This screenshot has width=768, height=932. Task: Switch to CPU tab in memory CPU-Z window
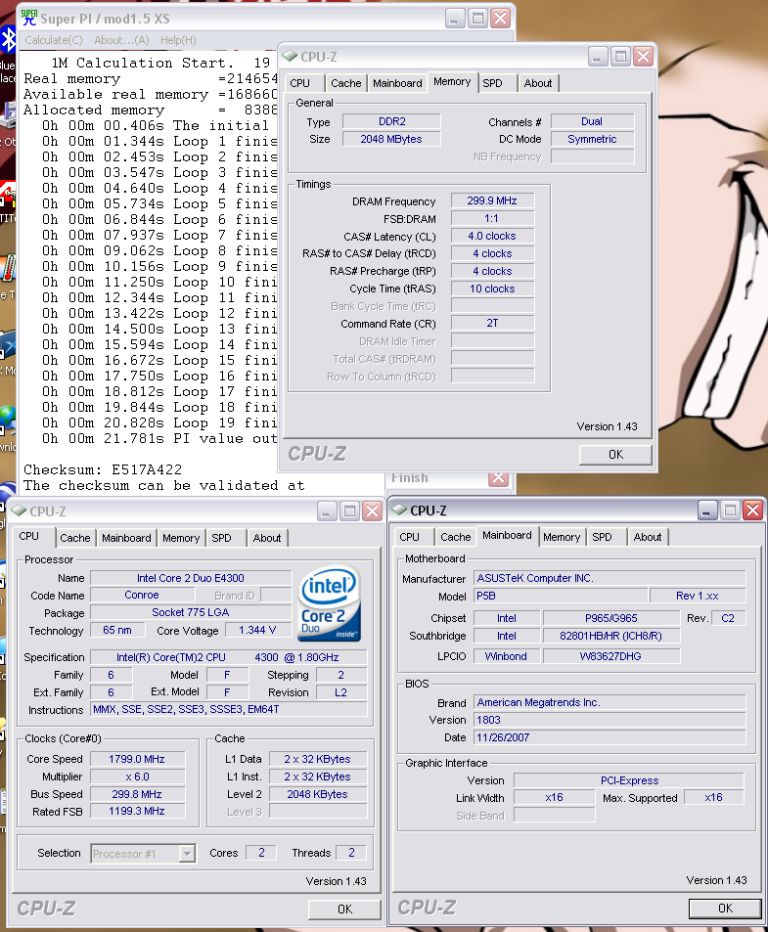pos(300,83)
